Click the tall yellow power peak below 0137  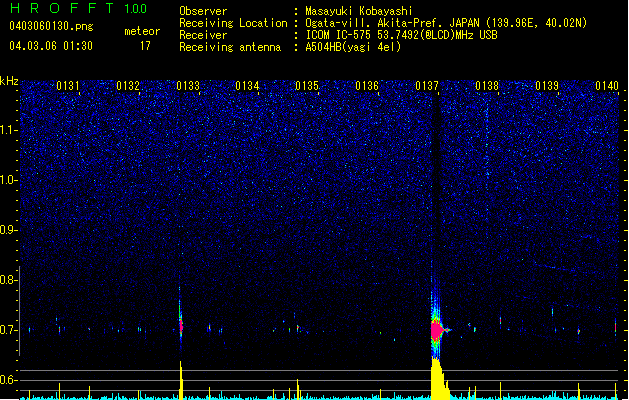click(439, 379)
